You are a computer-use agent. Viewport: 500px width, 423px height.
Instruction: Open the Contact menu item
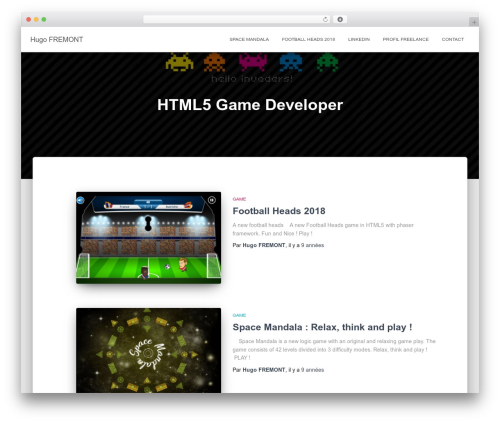point(453,39)
